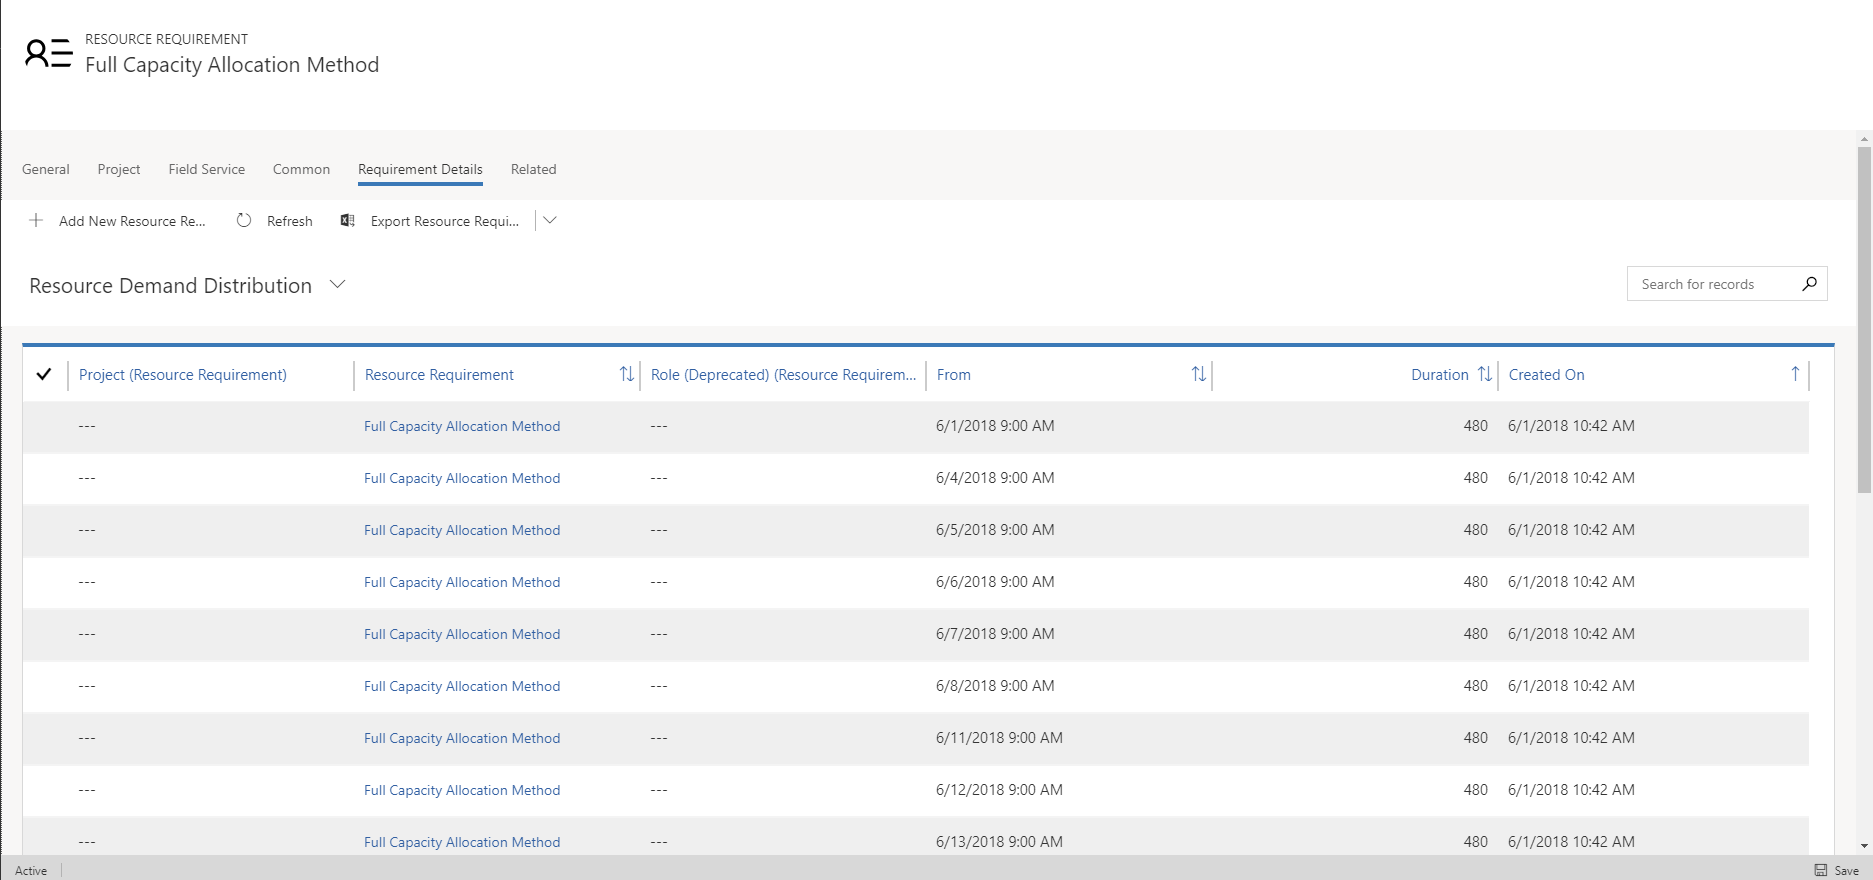Open the export options dropdown chevron
The height and width of the screenshot is (880, 1873).
click(x=550, y=221)
